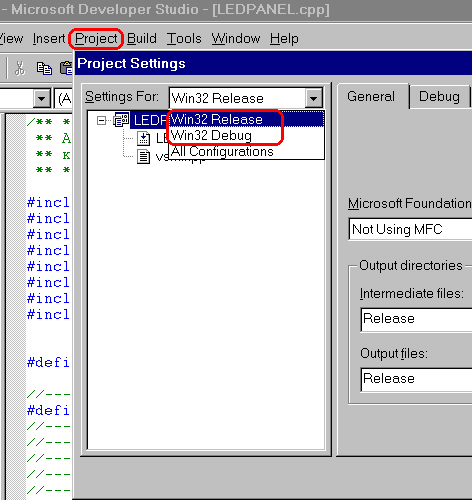Open the editor toolbar combo box arrow

tap(42, 99)
